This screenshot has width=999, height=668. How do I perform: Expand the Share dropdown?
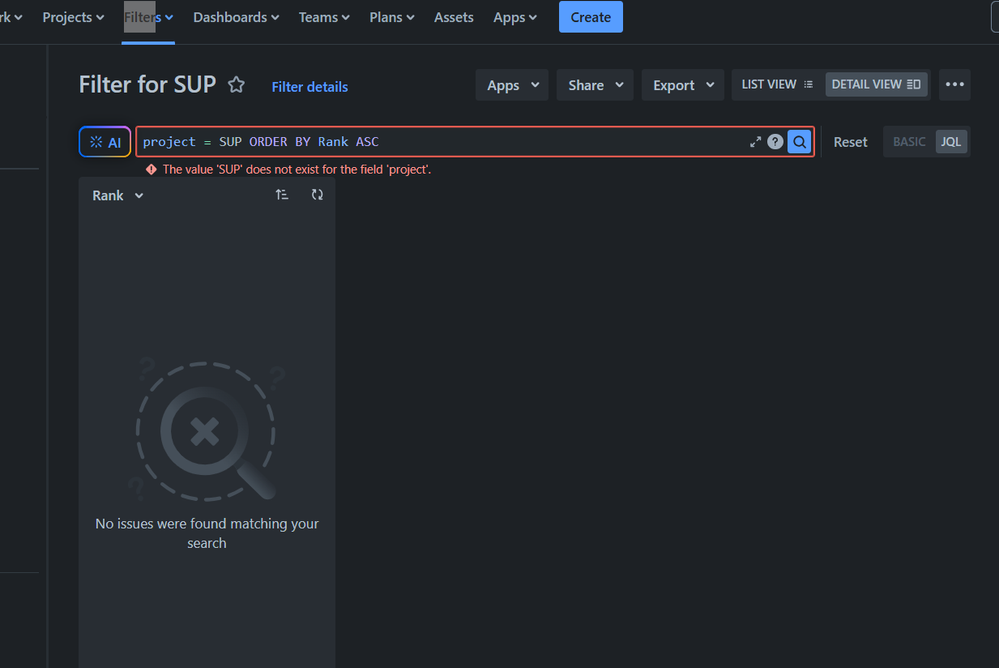click(x=595, y=85)
